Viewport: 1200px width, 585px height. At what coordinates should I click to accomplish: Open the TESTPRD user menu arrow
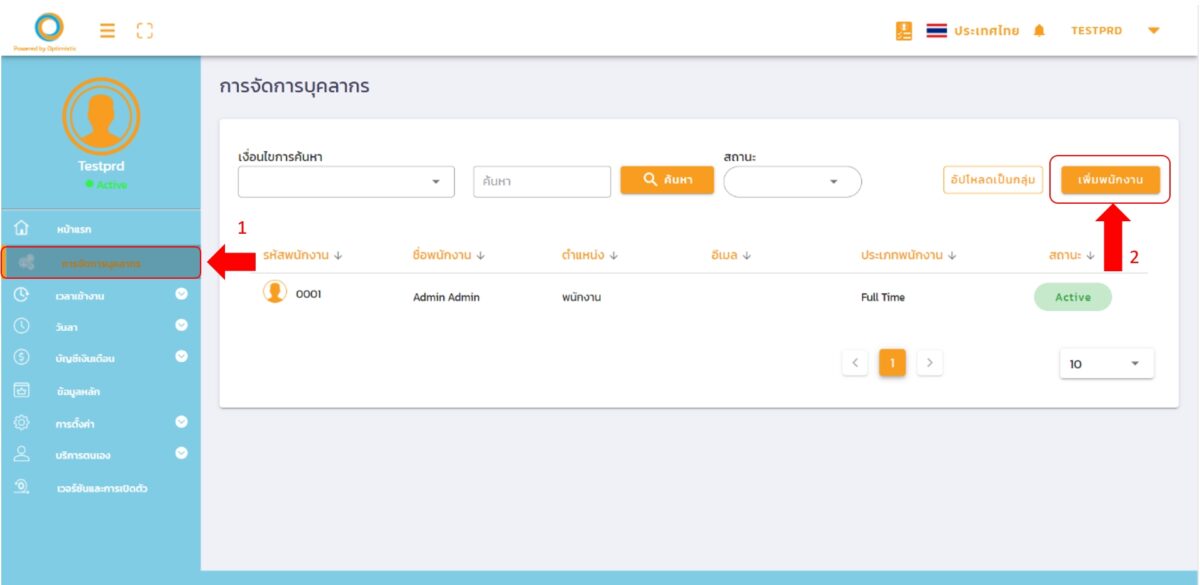pos(1153,31)
